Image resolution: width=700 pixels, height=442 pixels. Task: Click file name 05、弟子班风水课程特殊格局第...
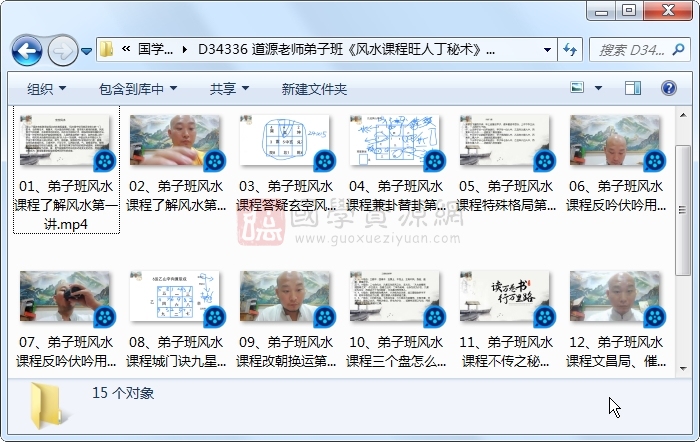[506, 196]
